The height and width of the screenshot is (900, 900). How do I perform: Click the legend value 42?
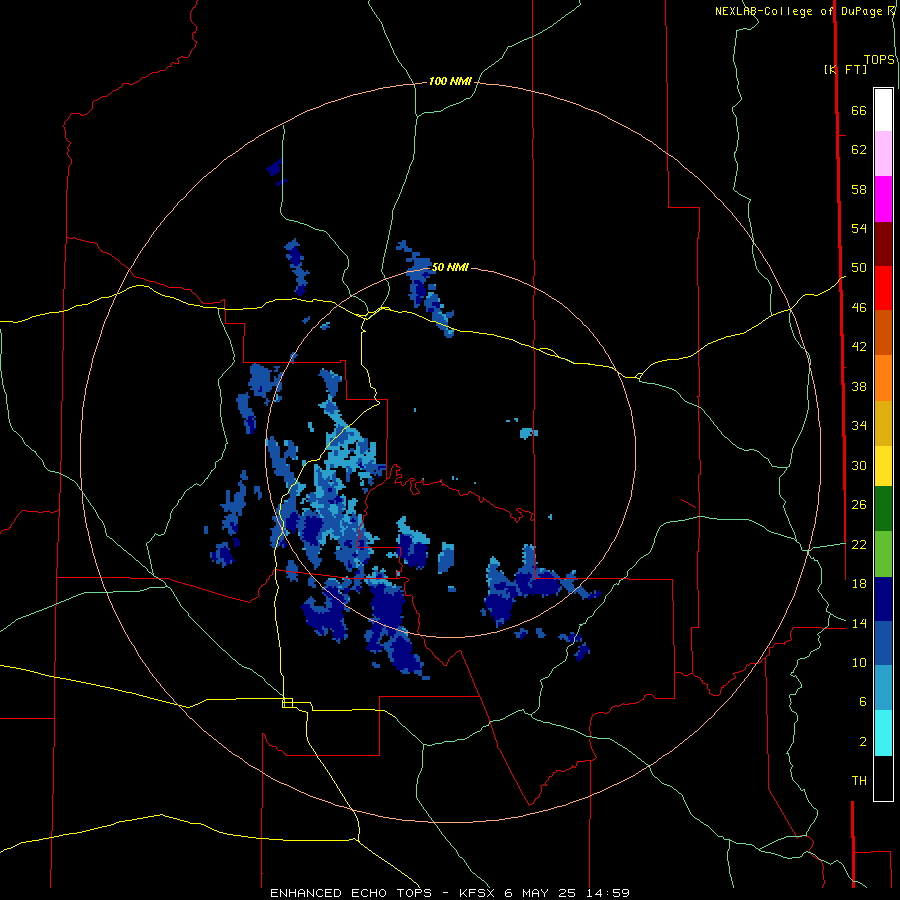click(859, 347)
